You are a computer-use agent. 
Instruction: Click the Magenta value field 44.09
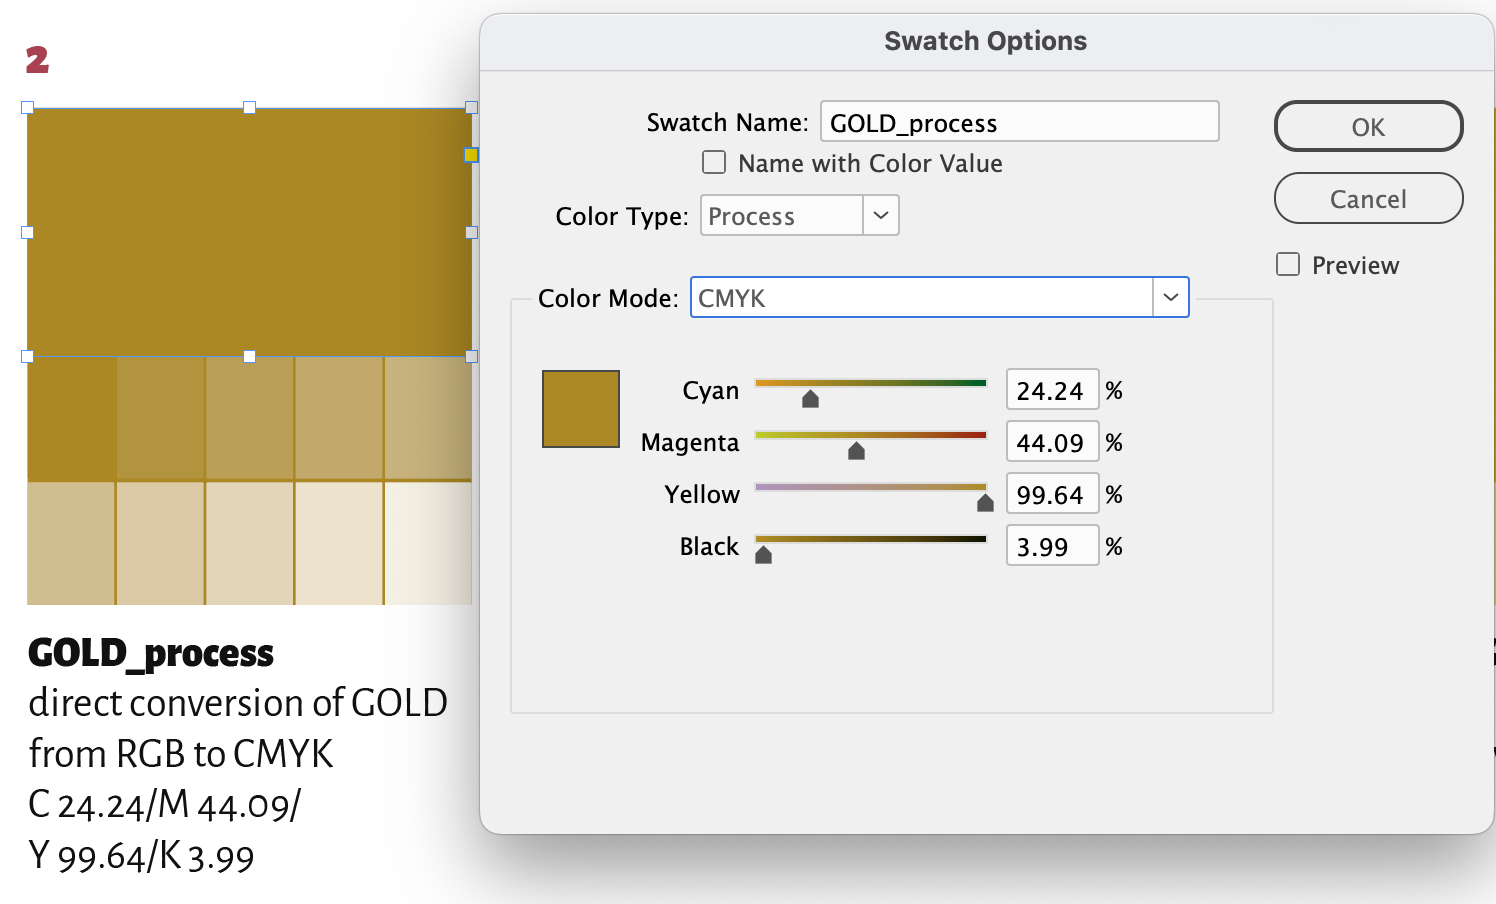point(1052,442)
